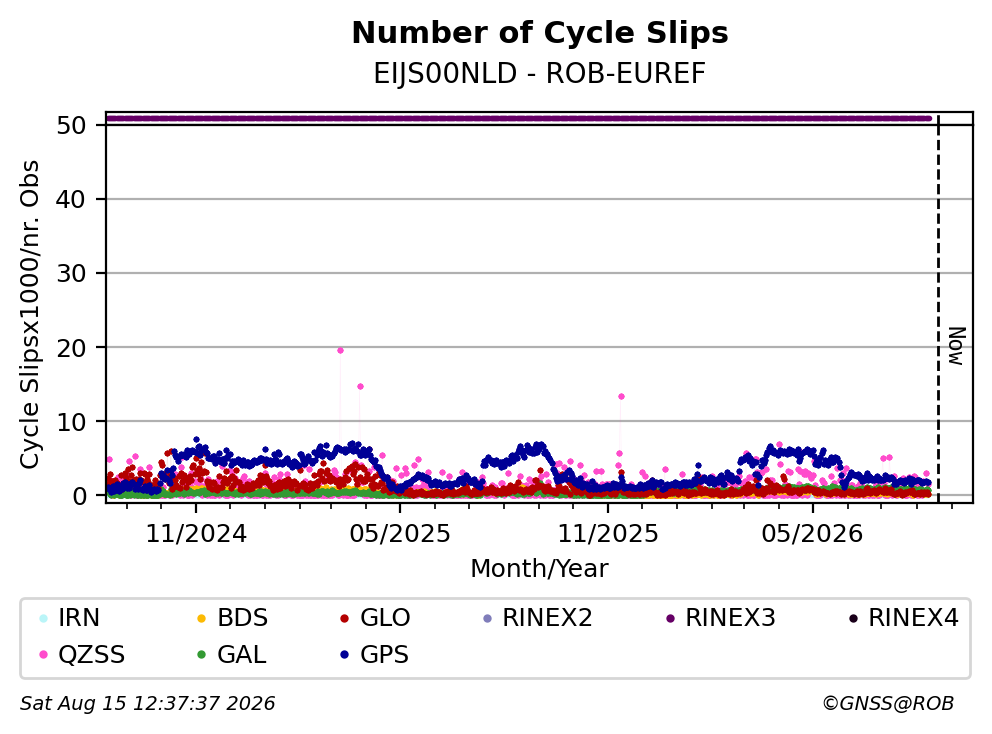Click the 05/2026 x-axis tick label
This screenshot has width=992, height=734.
click(812, 535)
